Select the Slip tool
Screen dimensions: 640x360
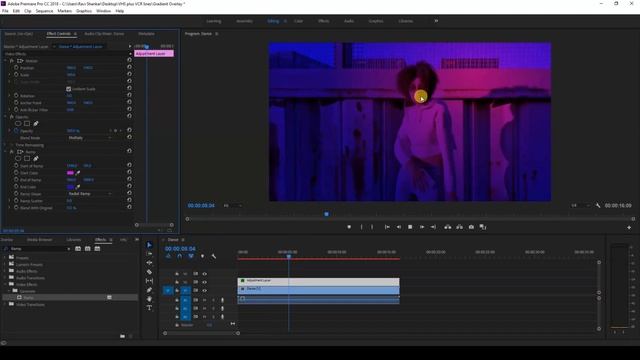(149, 281)
